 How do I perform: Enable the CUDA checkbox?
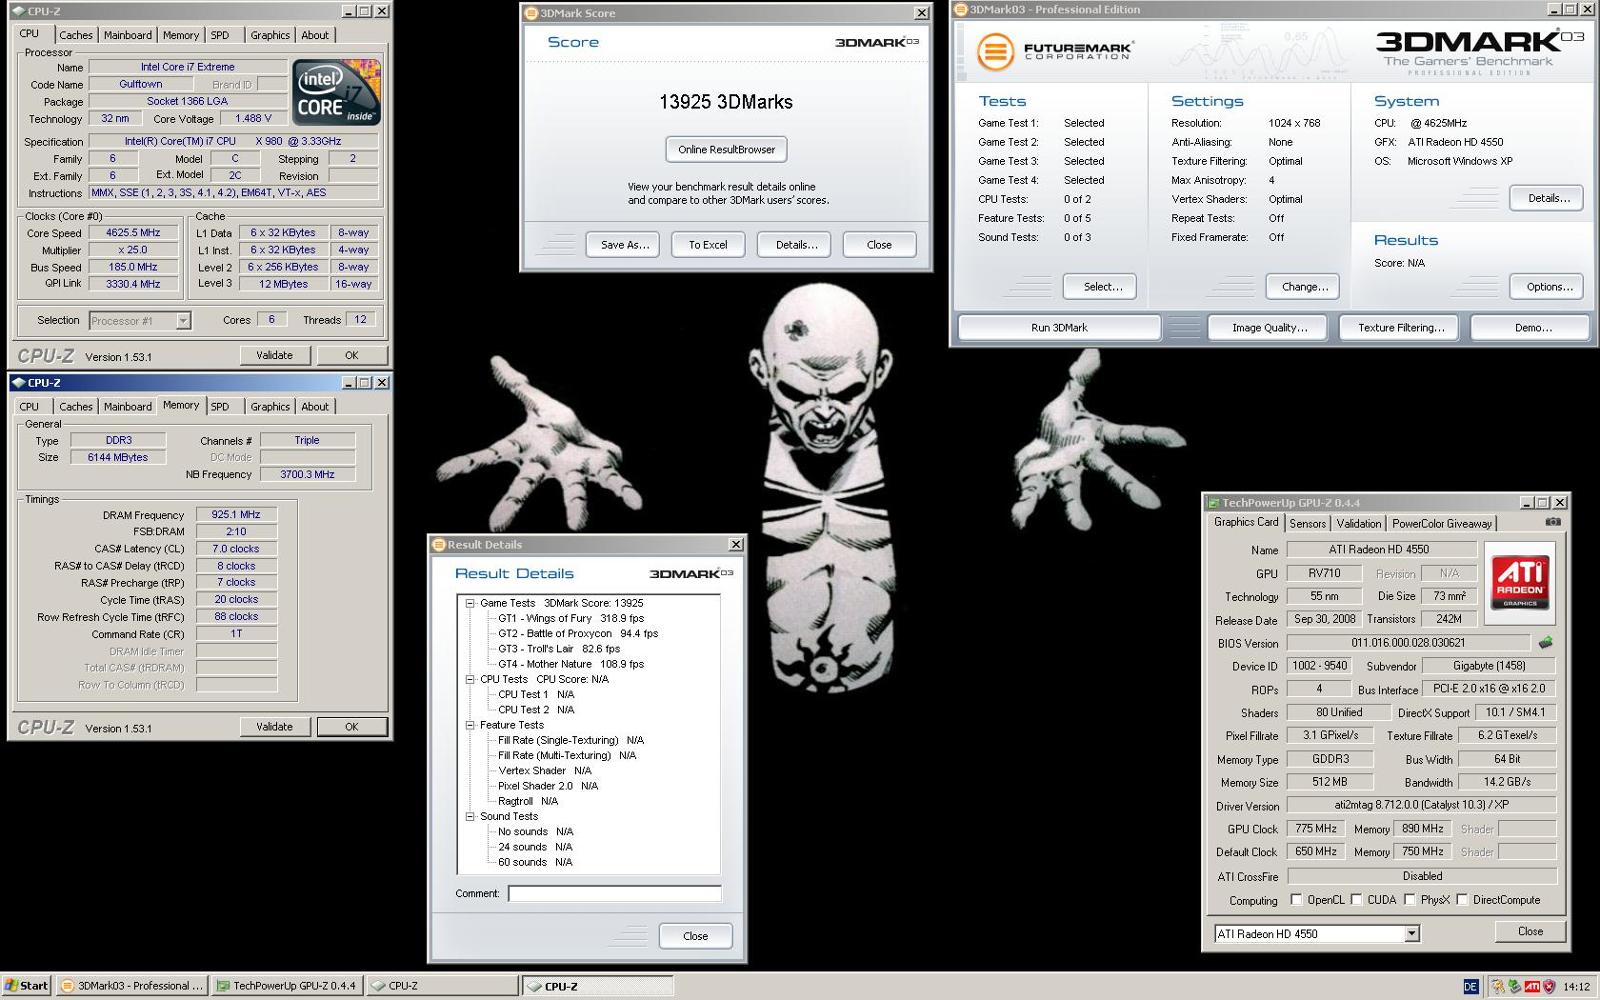pyautogui.click(x=1356, y=899)
